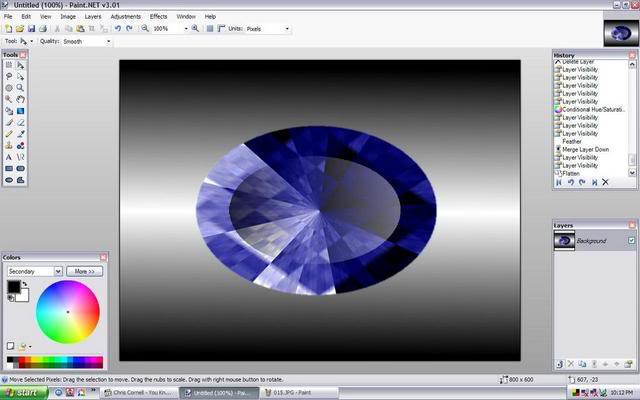Click the Redo arrow in main toolbar
640x400 pixels.
[129, 29]
